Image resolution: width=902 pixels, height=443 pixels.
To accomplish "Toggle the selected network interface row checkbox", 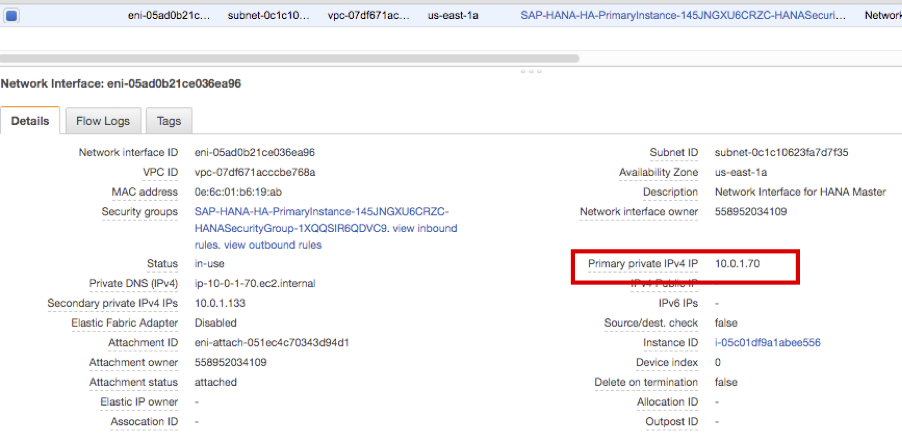I will [9, 16].
